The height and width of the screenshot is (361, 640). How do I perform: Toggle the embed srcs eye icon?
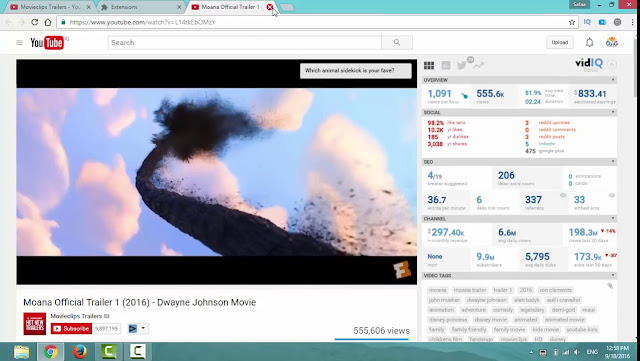click(611, 196)
